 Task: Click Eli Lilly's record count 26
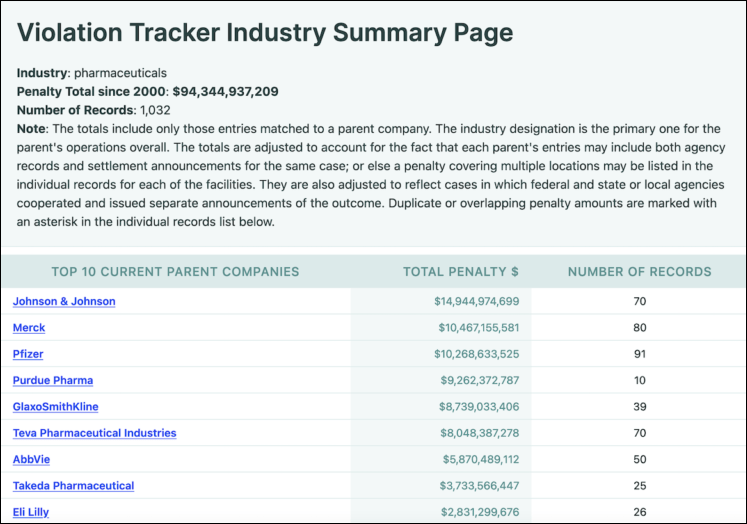tap(640, 512)
